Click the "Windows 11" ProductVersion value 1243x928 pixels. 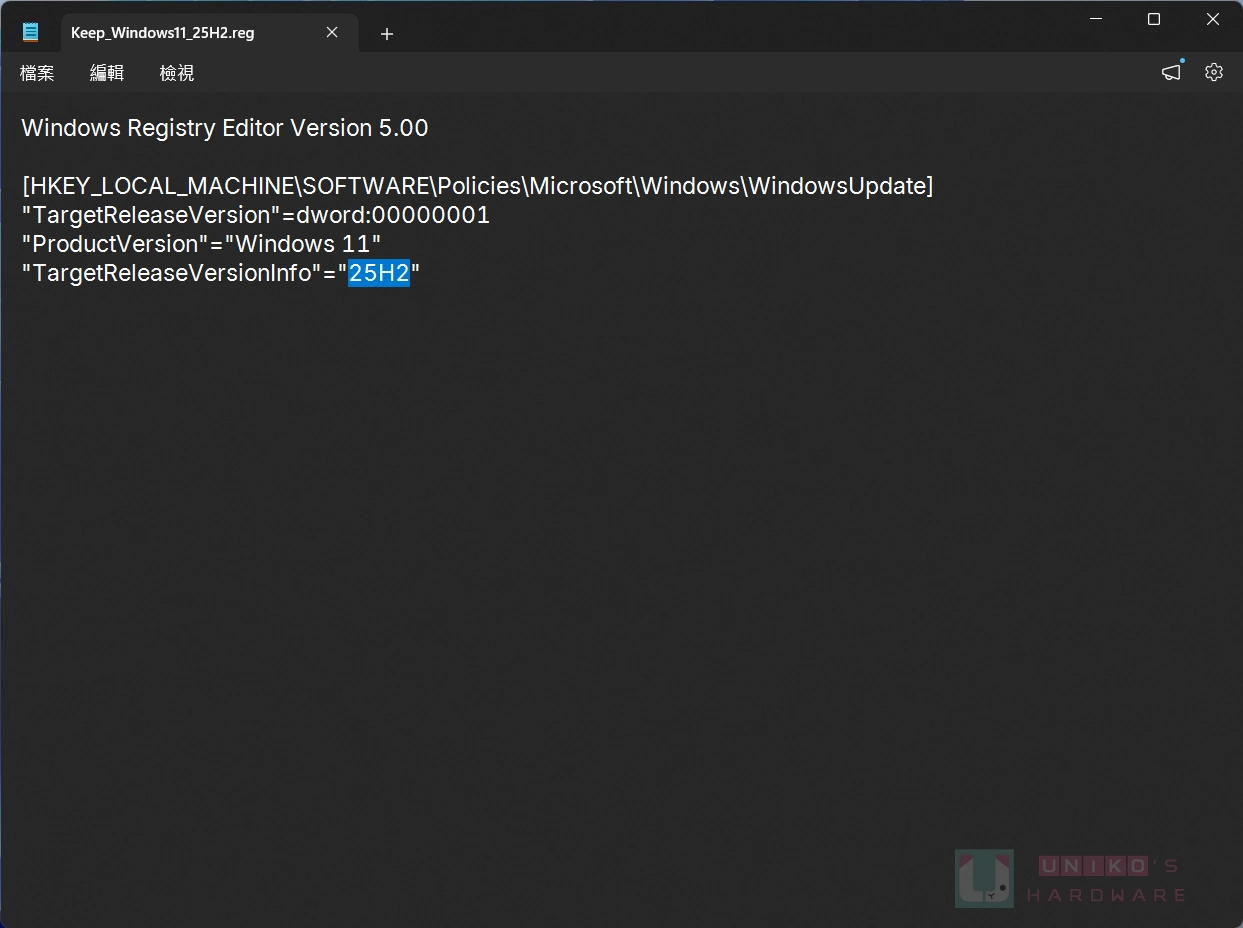(309, 244)
